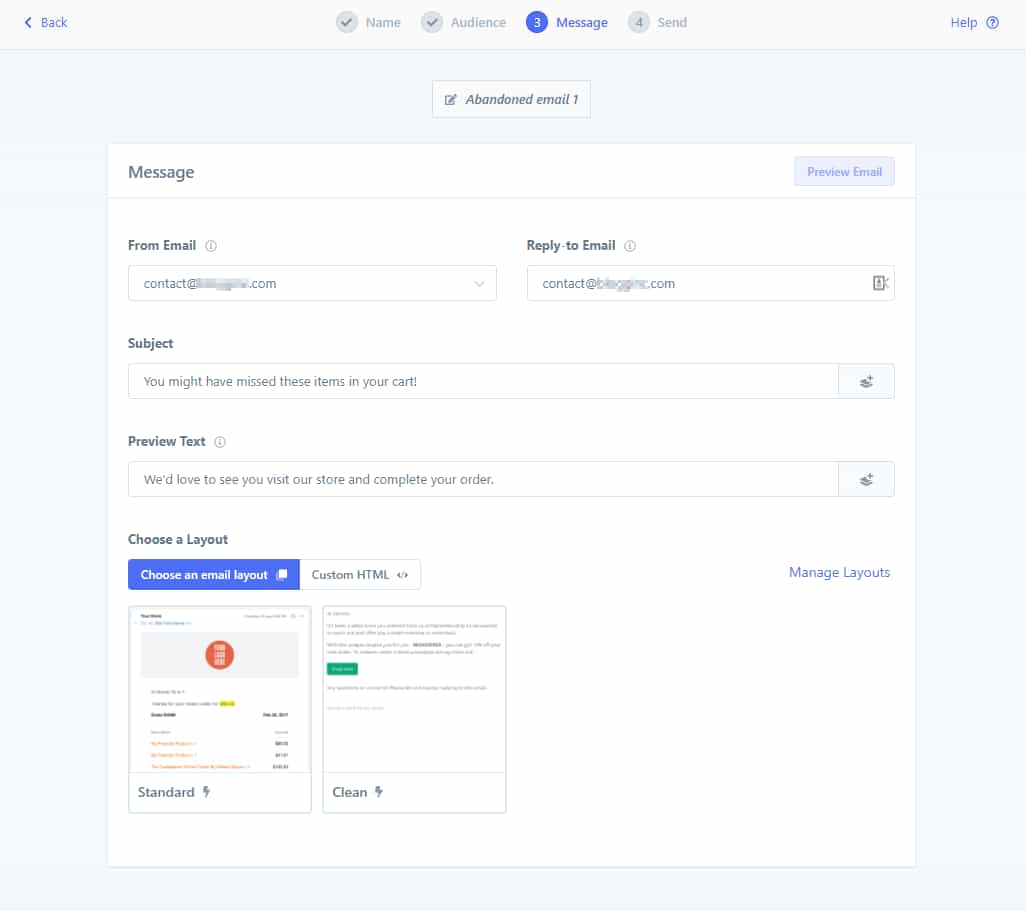Click the lightning icon on Clean layout
This screenshot has width=1026, height=911.
pyautogui.click(x=379, y=792)
